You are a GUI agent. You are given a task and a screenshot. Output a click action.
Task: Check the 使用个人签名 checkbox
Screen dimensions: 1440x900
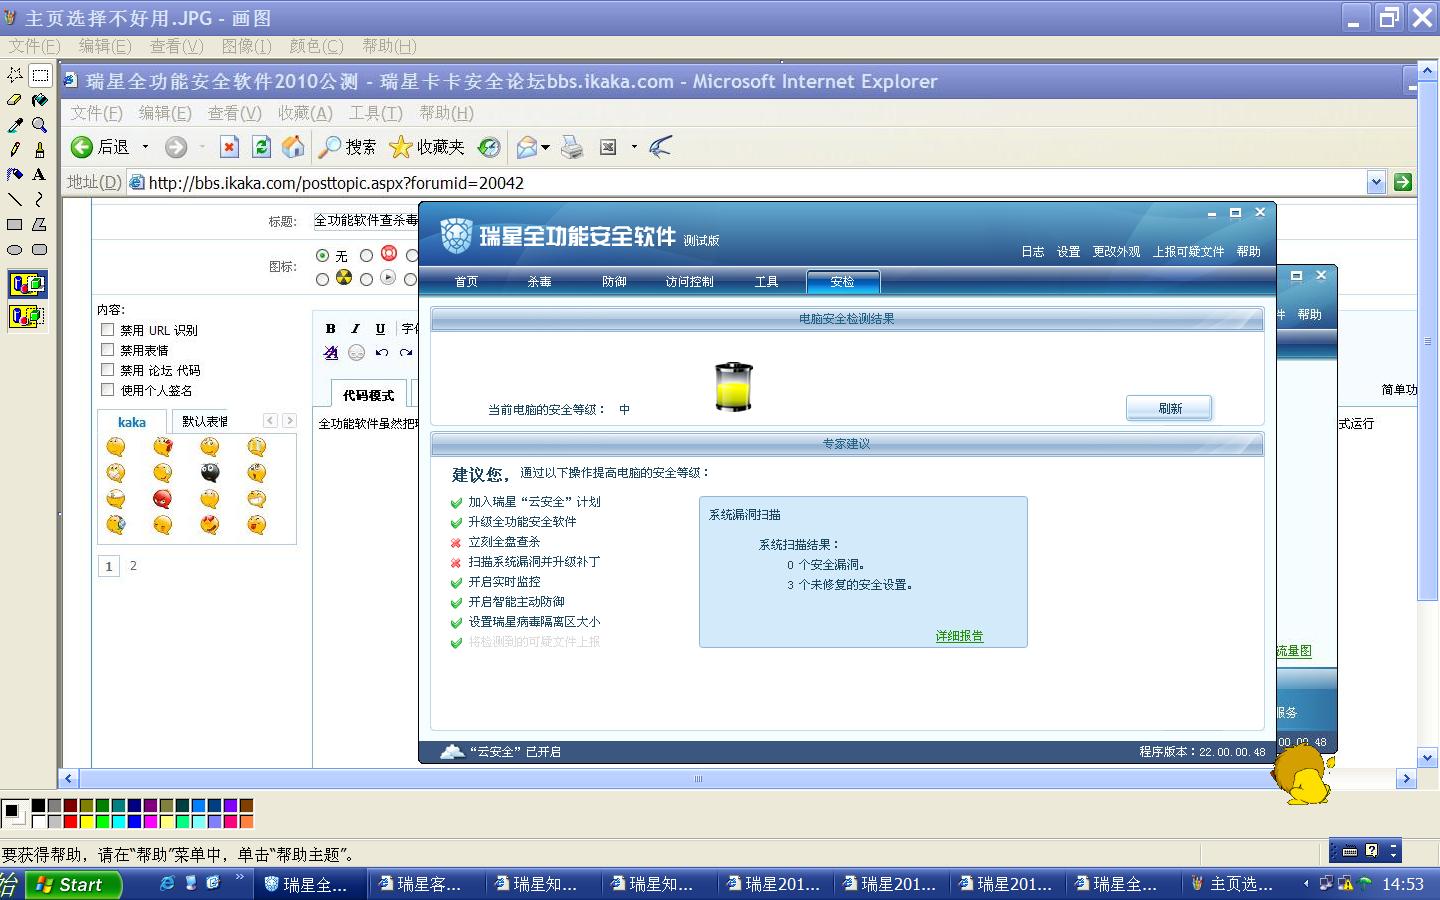(x=107, y=390)
